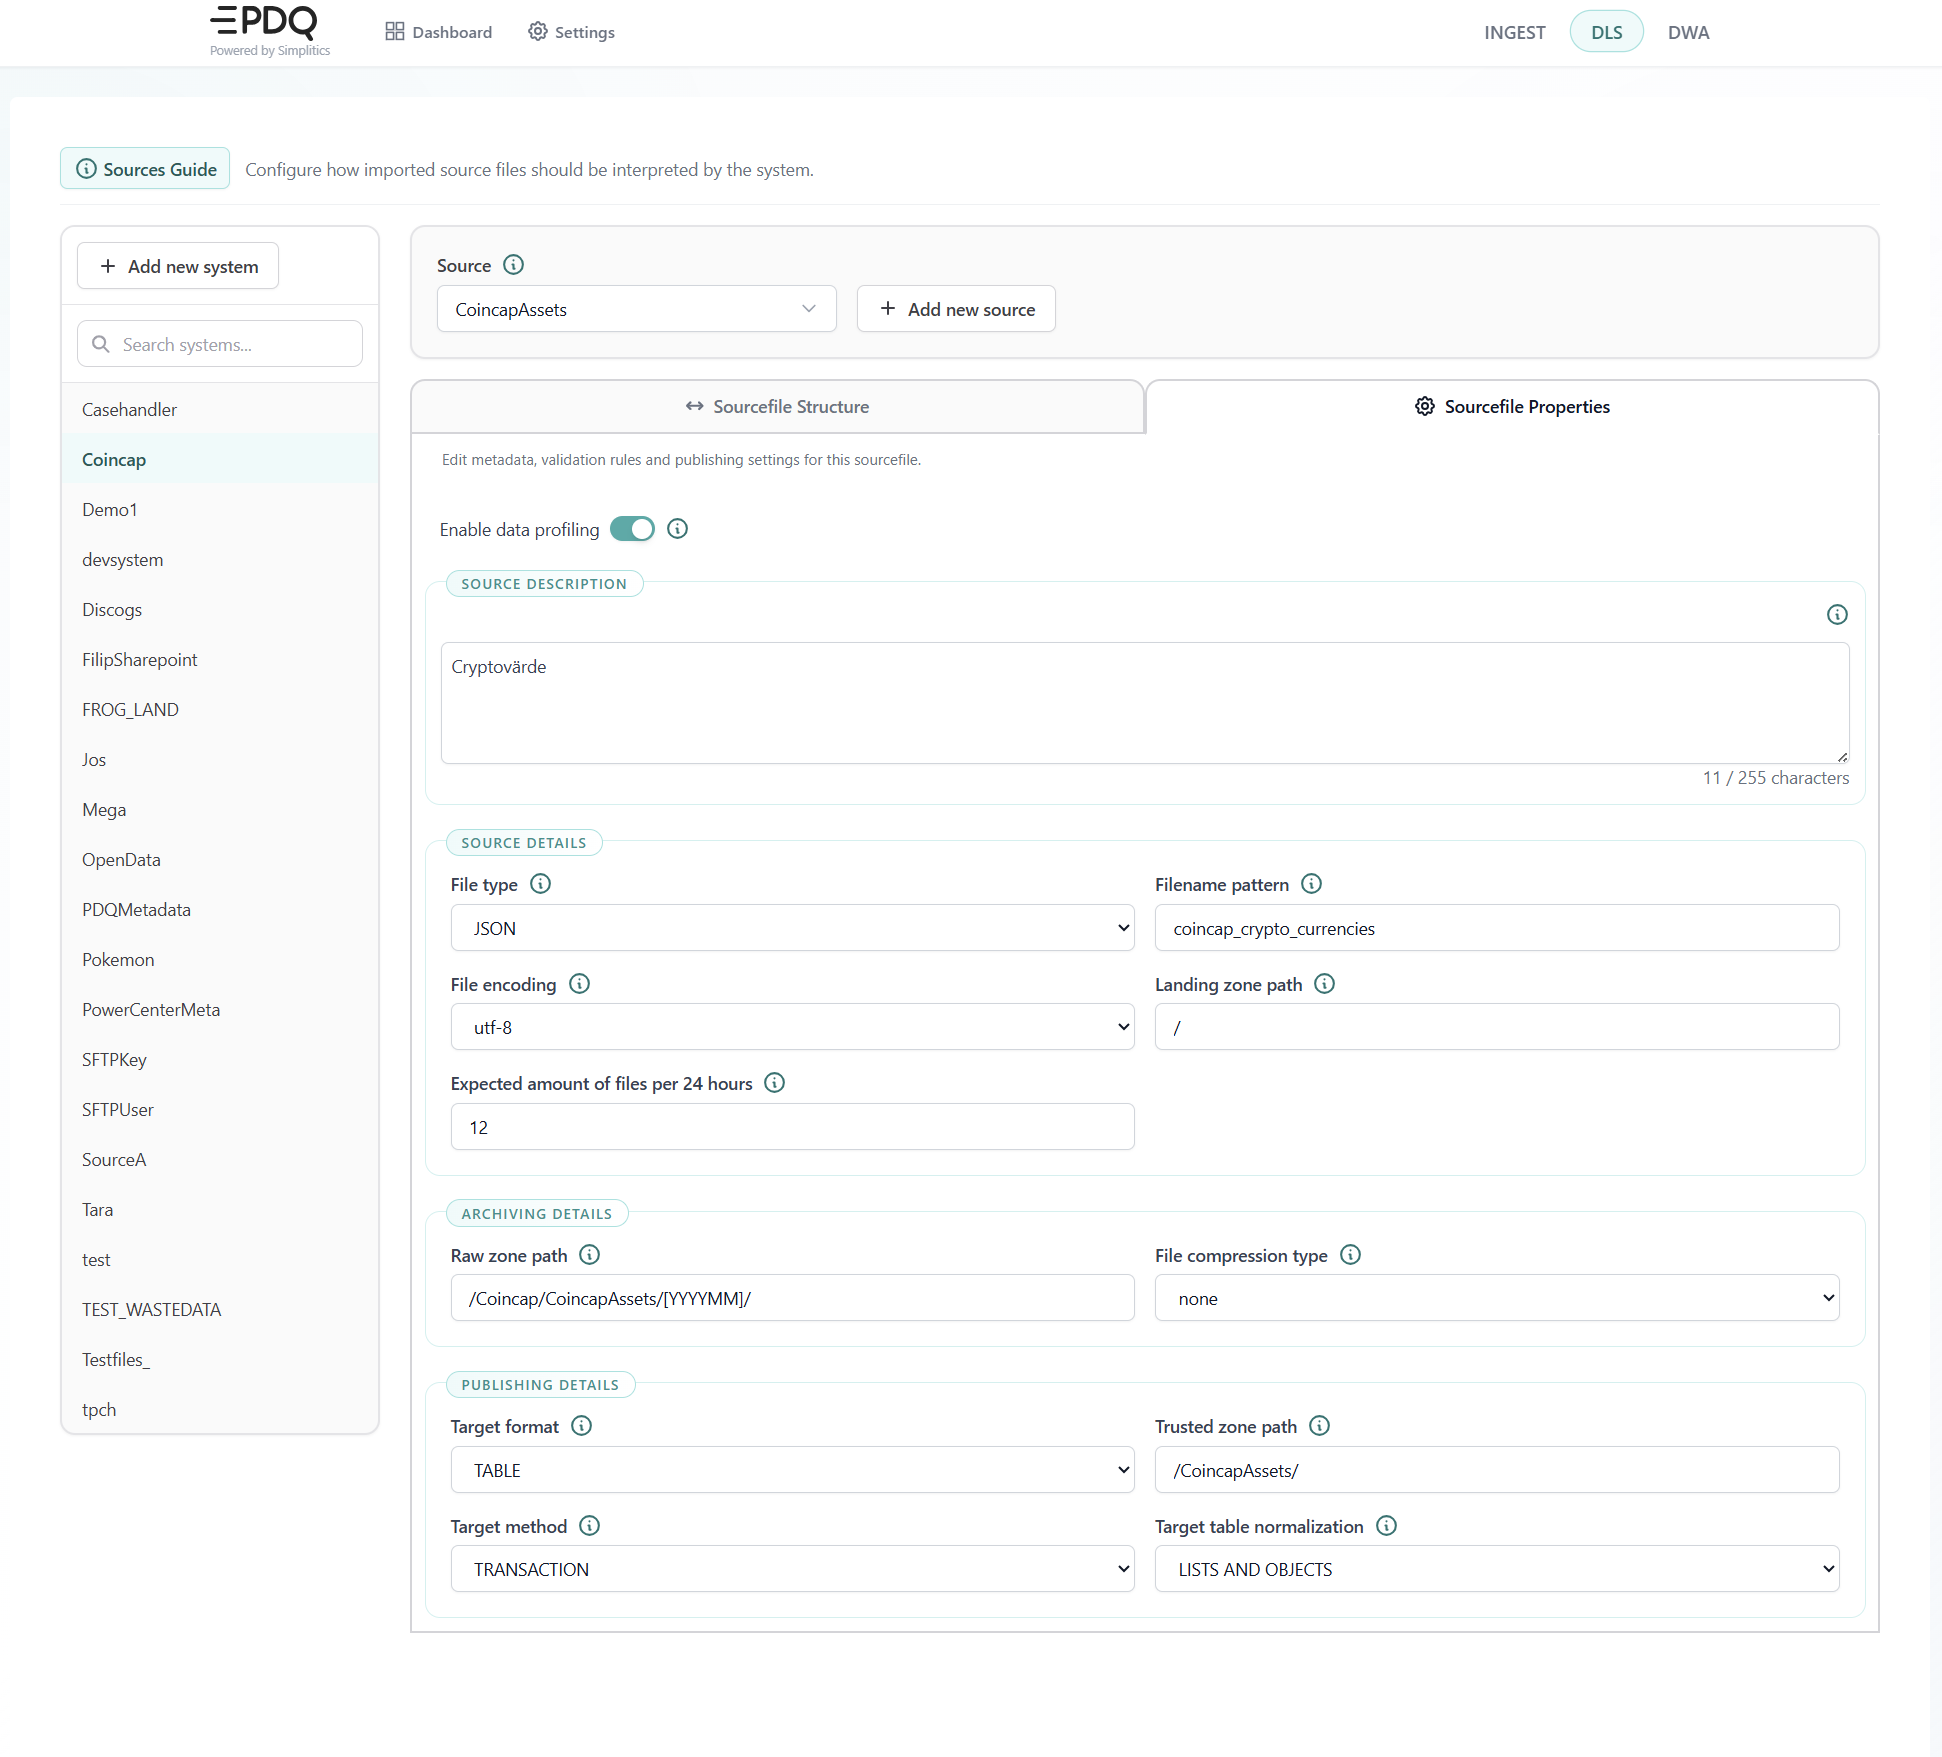
Task: Click info icon next to Filename pattern
Action: (x=1311, y=884)
